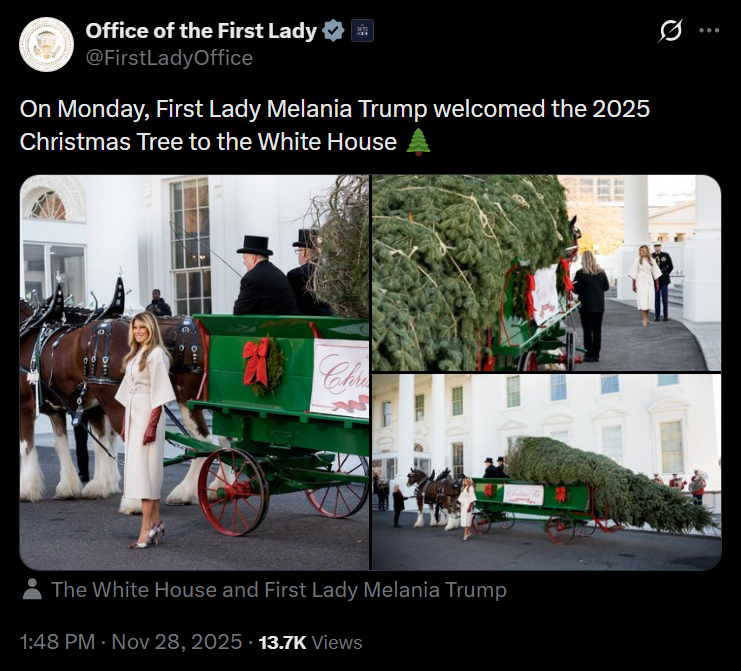Click the tagged-people silhouette icon below photos
Image resolution: width=741 pixels, height=671 pixels.
(32, 589)
